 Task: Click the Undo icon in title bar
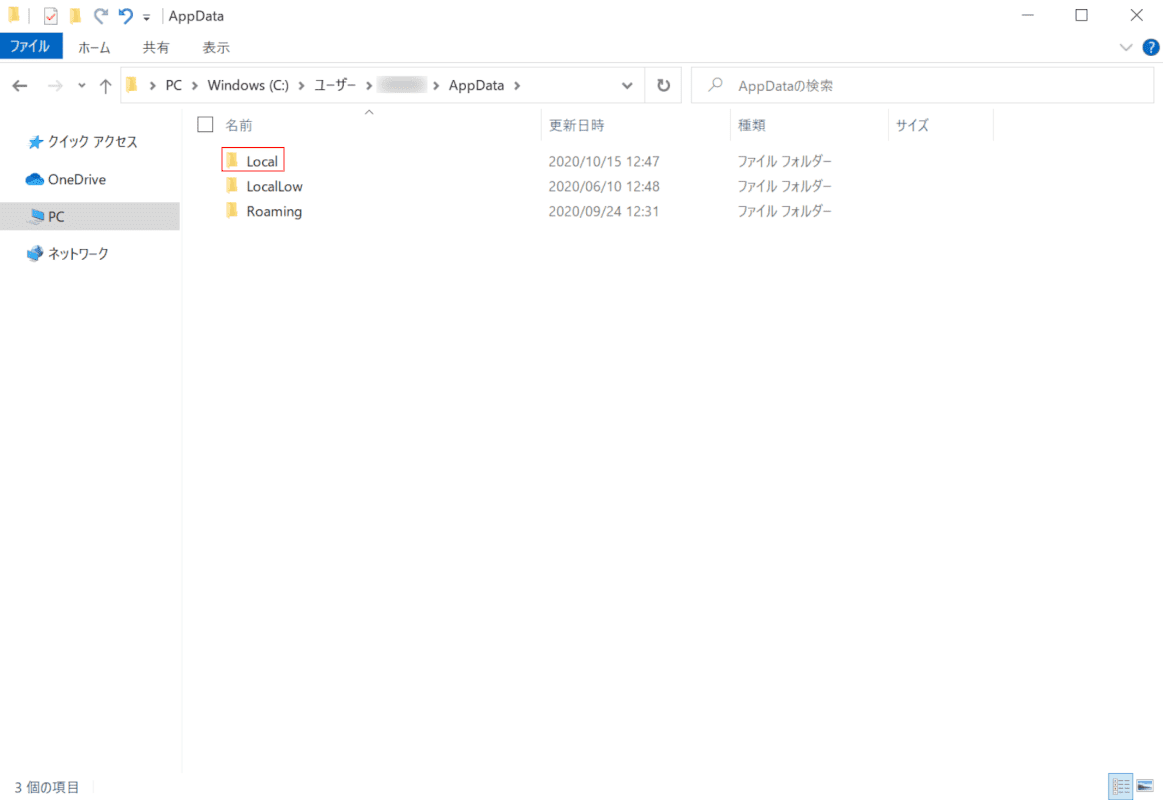pos(125,16)
